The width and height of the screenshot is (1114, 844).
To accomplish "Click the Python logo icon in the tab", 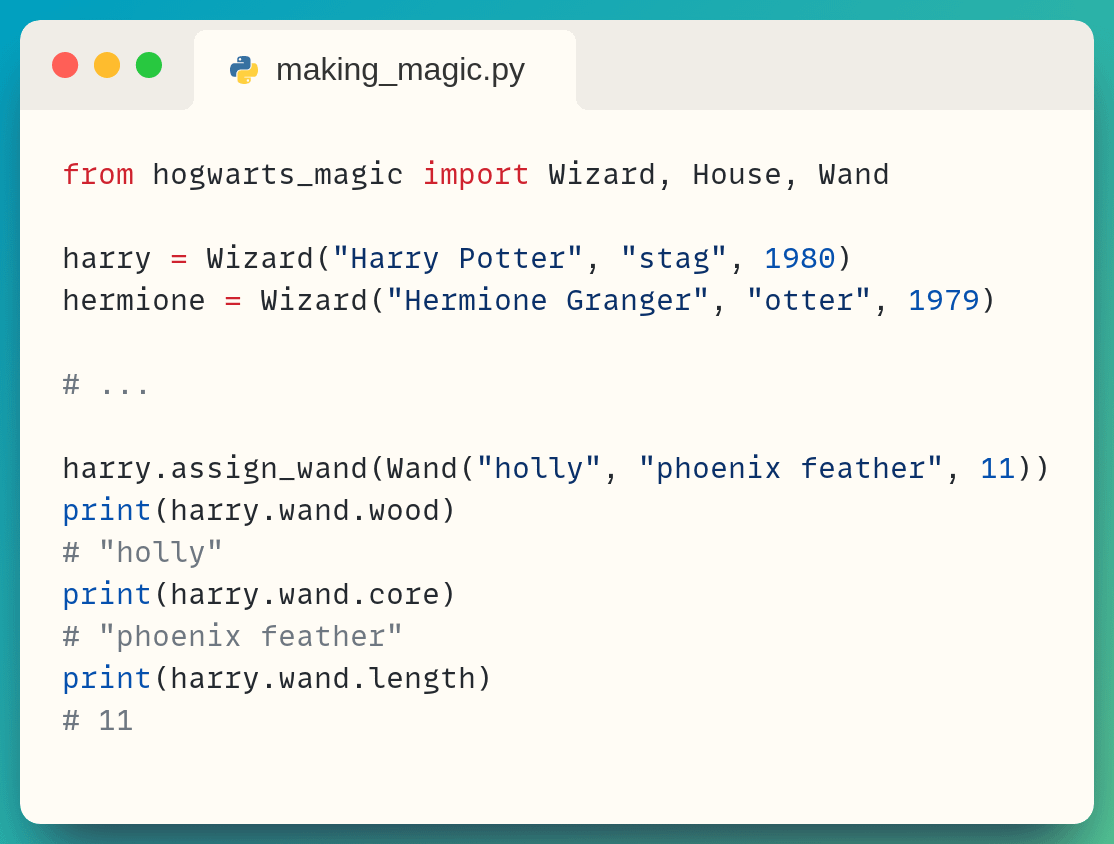I will (243, 70).
